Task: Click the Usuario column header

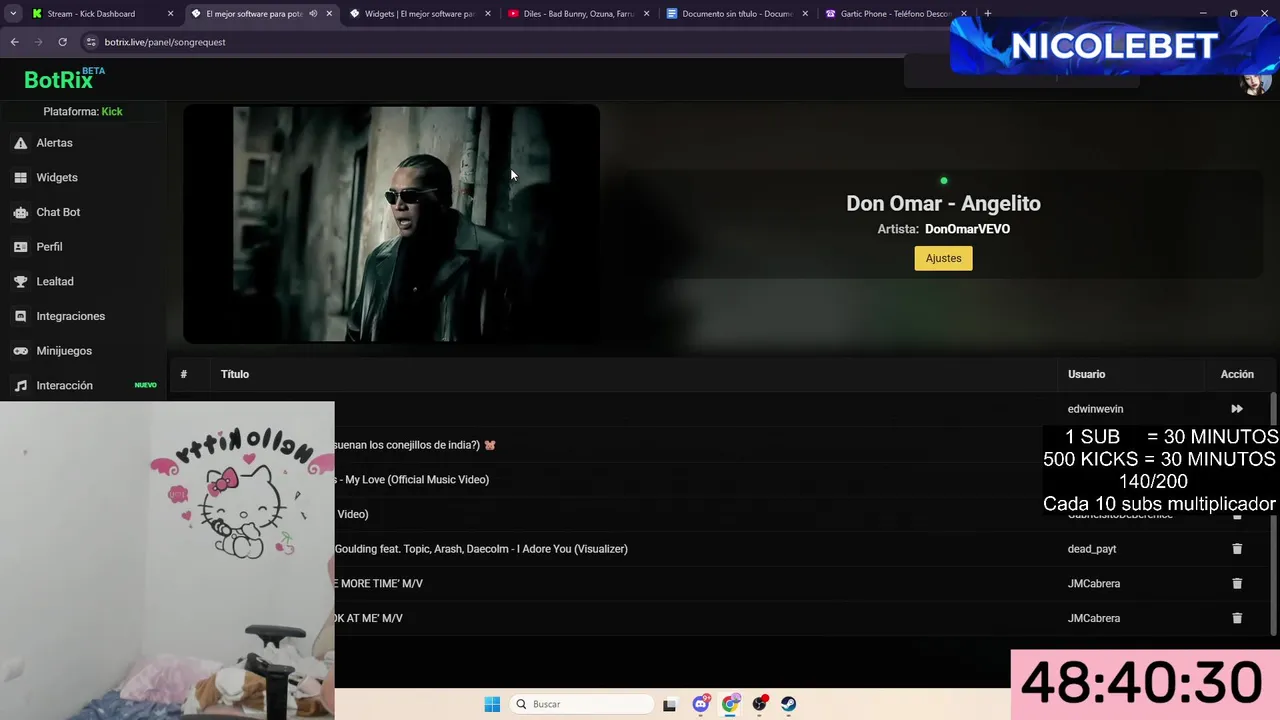Action: [x=1086, y=374]
